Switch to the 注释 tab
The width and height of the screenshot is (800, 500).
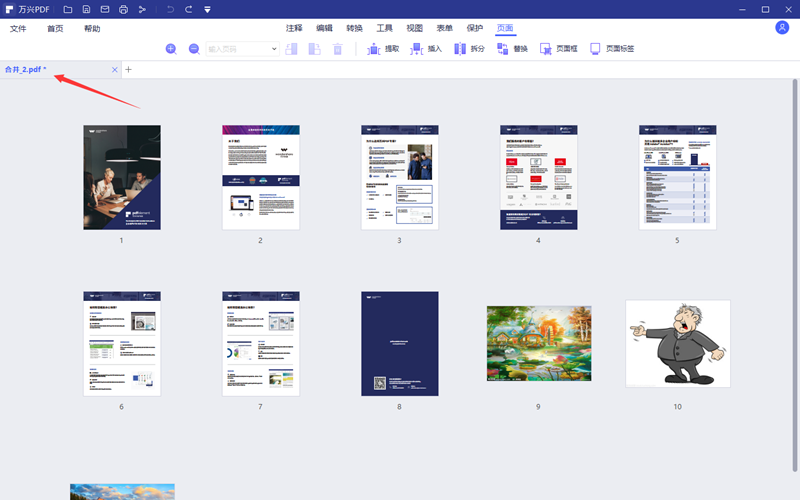coord(294,29)
